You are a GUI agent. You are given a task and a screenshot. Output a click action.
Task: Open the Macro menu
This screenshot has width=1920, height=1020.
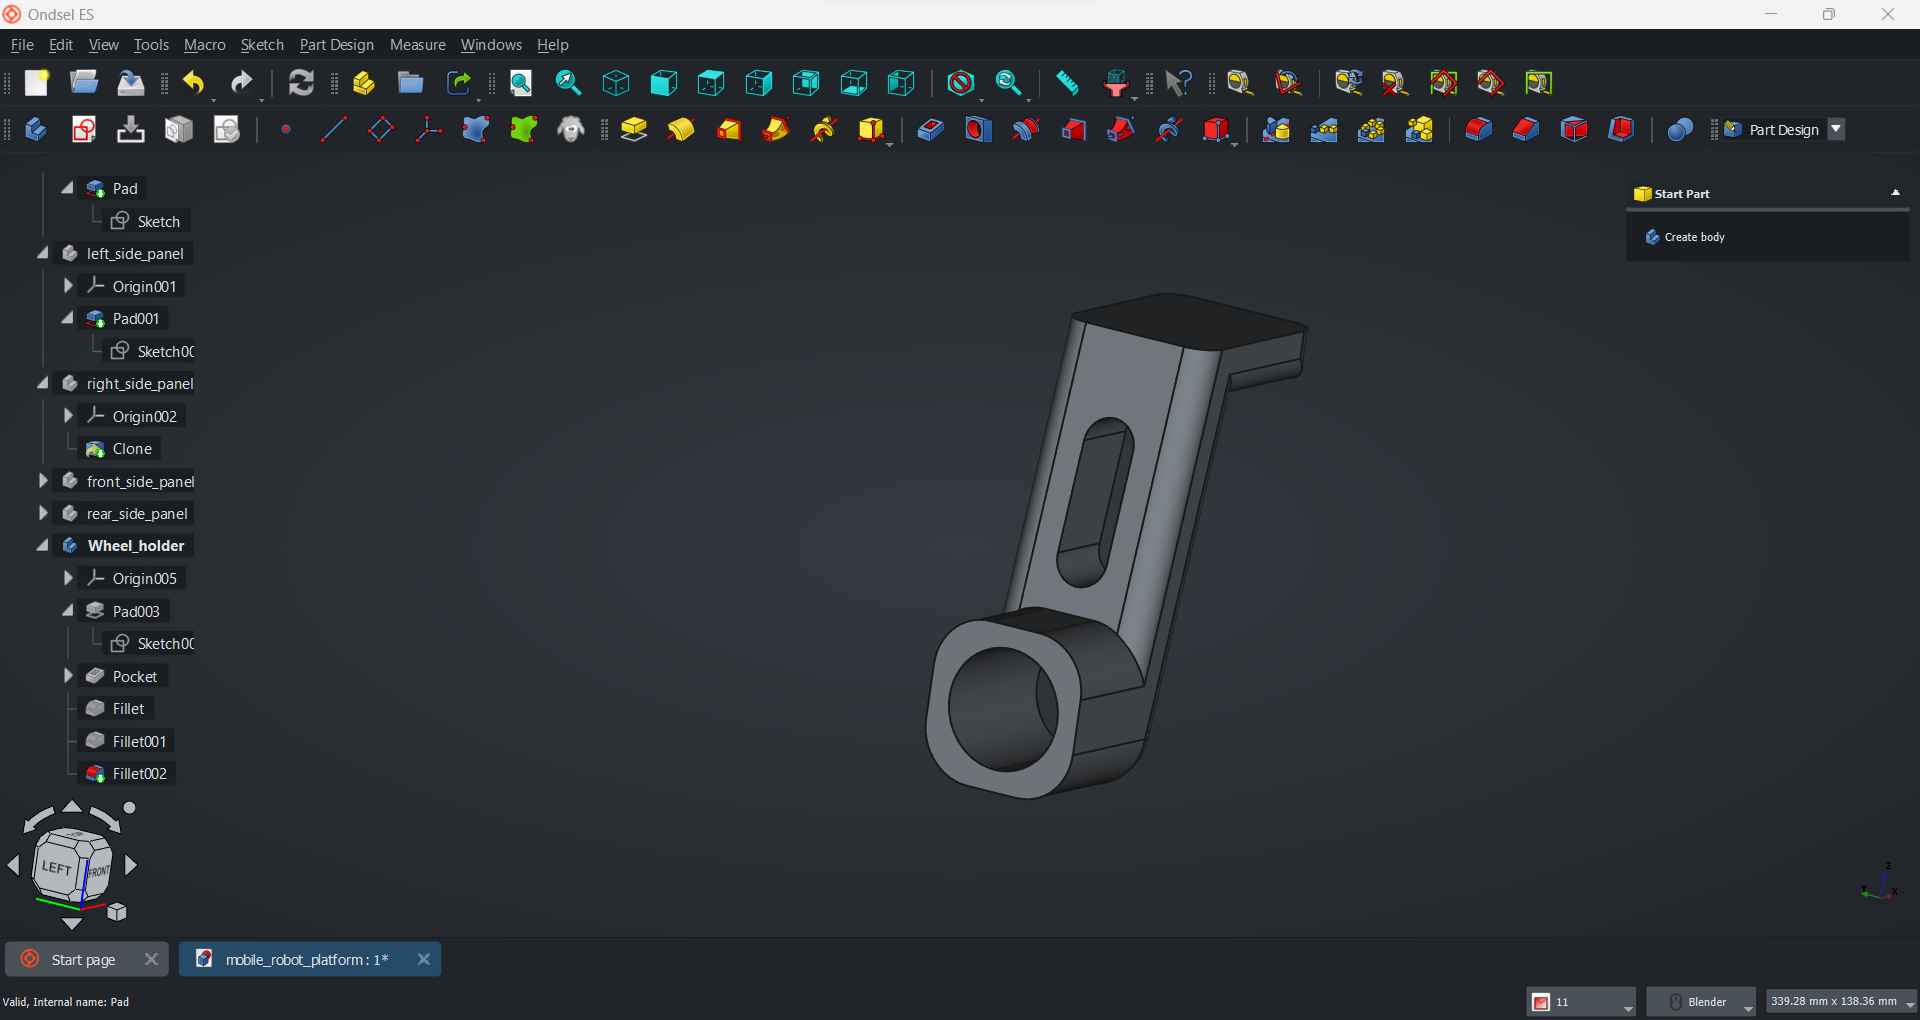click(x=205, y=45)
